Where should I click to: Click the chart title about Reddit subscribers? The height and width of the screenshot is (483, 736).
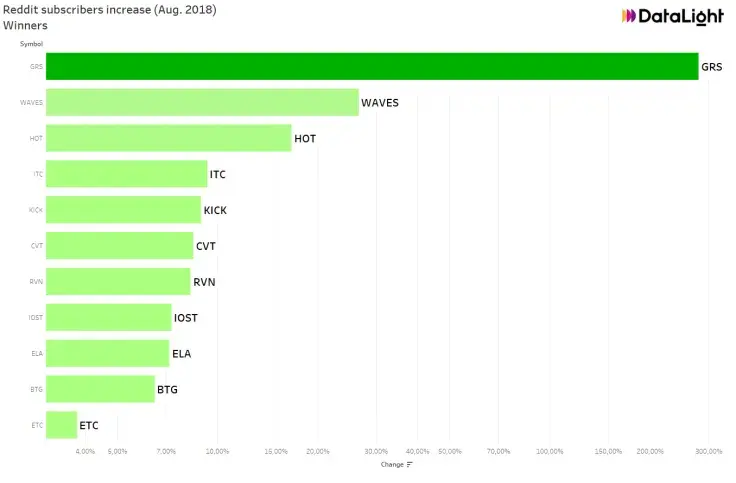pos(109,9)
